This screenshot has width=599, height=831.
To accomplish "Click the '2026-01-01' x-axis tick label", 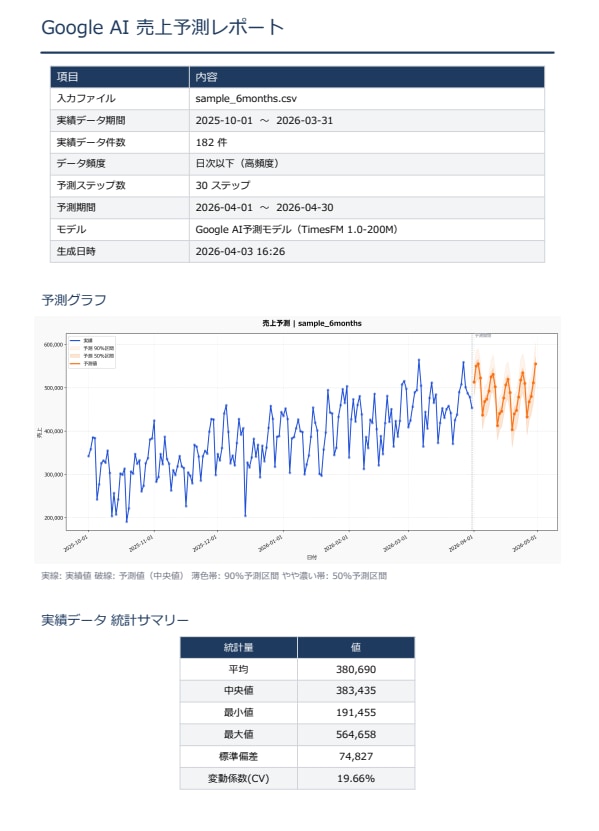I will 270,544.
